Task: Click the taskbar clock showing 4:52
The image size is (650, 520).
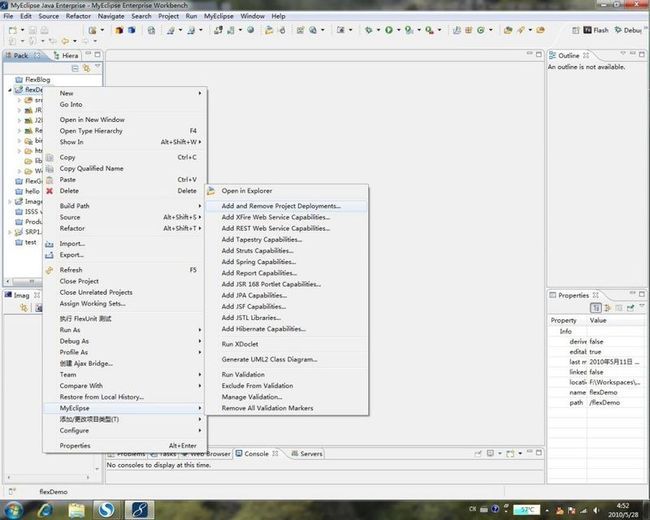Action: point(623,510)
